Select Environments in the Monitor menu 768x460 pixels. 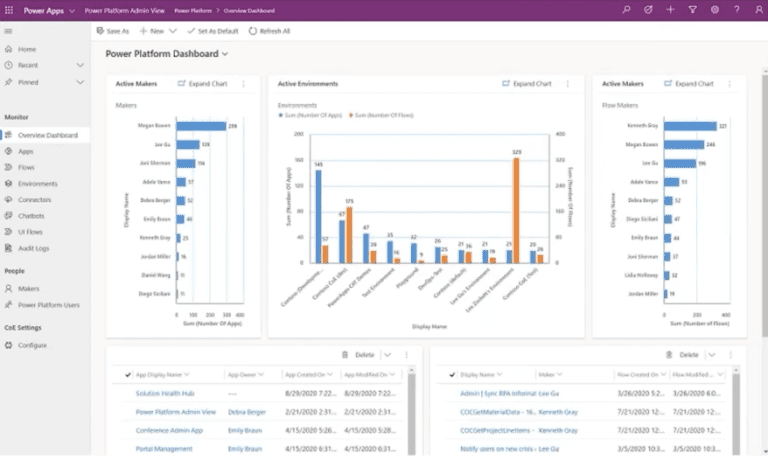tap(37, 183)
